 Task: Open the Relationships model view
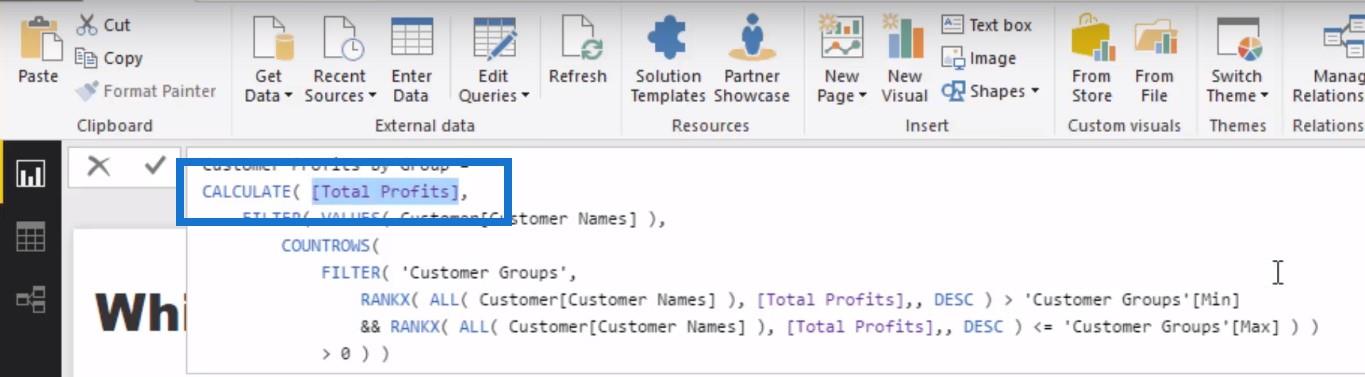[31, 299]
